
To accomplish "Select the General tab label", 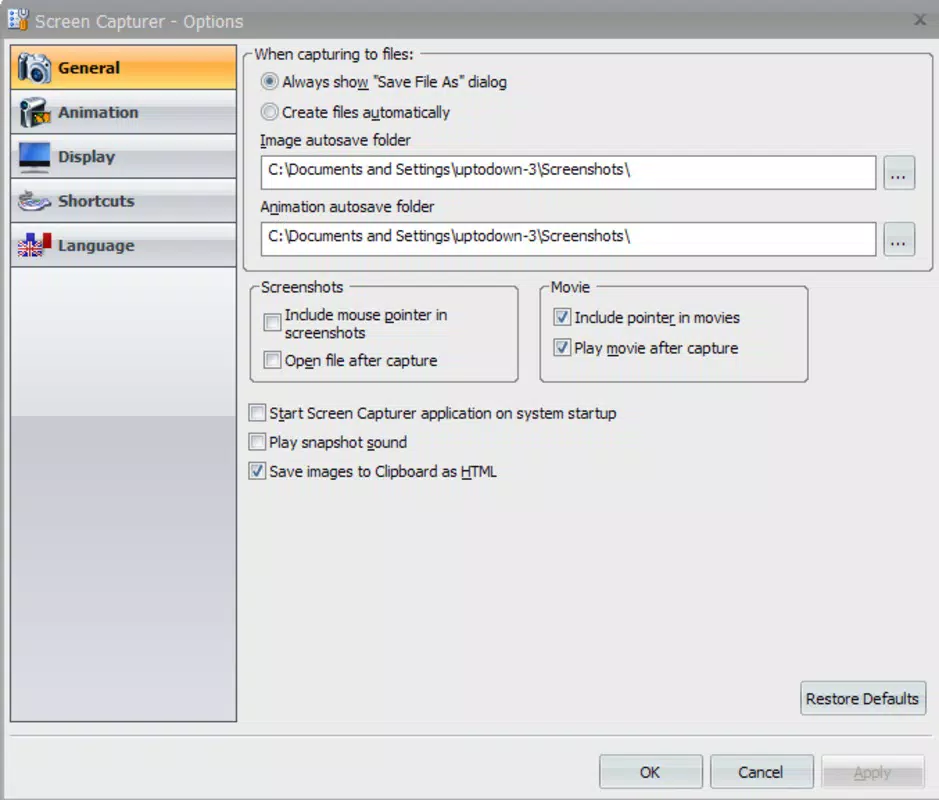I will point(89,68).
